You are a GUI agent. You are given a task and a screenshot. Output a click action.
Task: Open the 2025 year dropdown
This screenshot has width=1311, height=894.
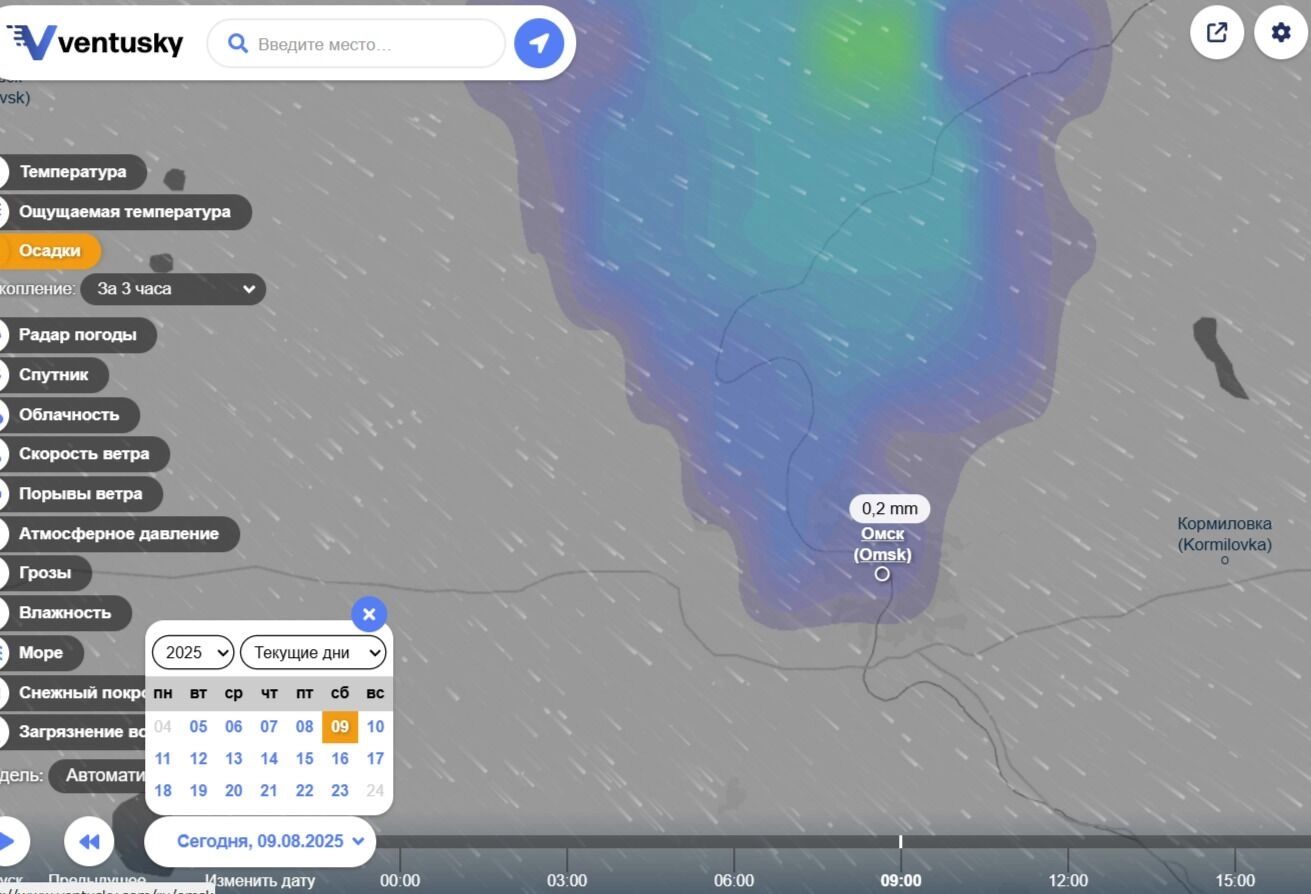[192, 653]
